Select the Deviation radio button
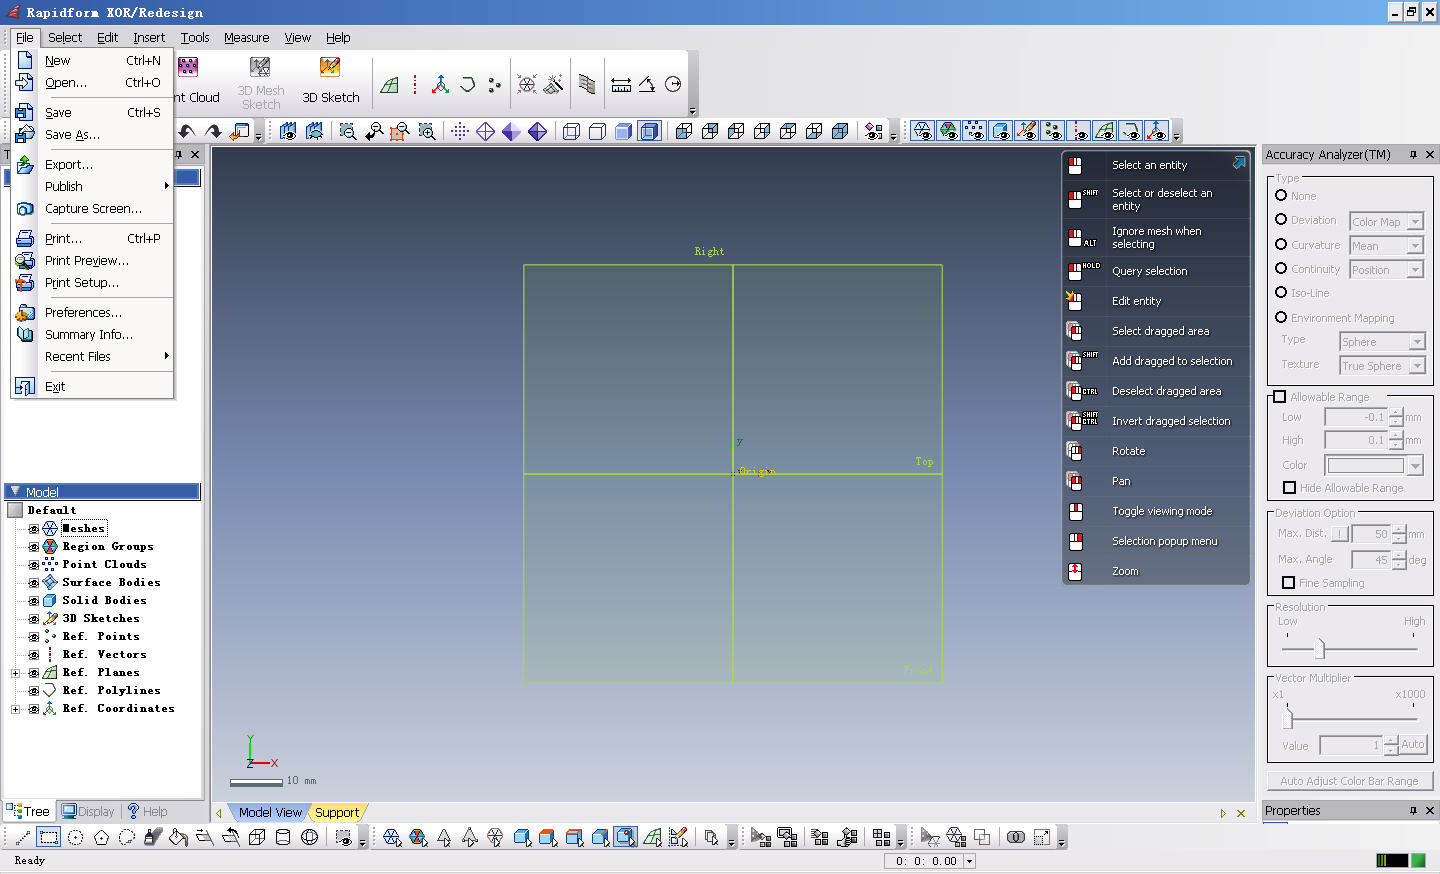1440x874 pixels. (1281, 219)
